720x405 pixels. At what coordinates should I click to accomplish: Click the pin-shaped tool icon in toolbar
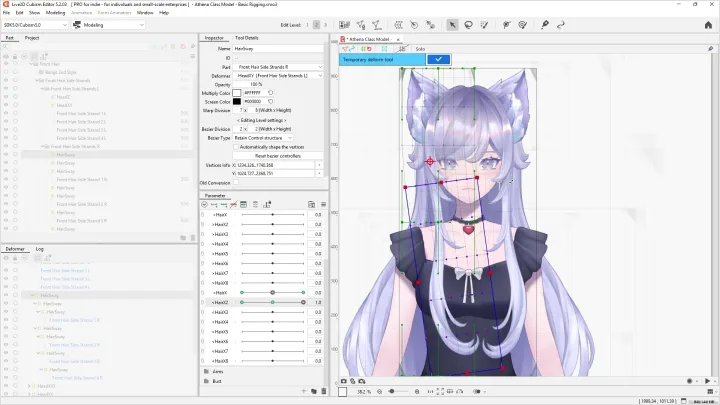pos(545,25)
